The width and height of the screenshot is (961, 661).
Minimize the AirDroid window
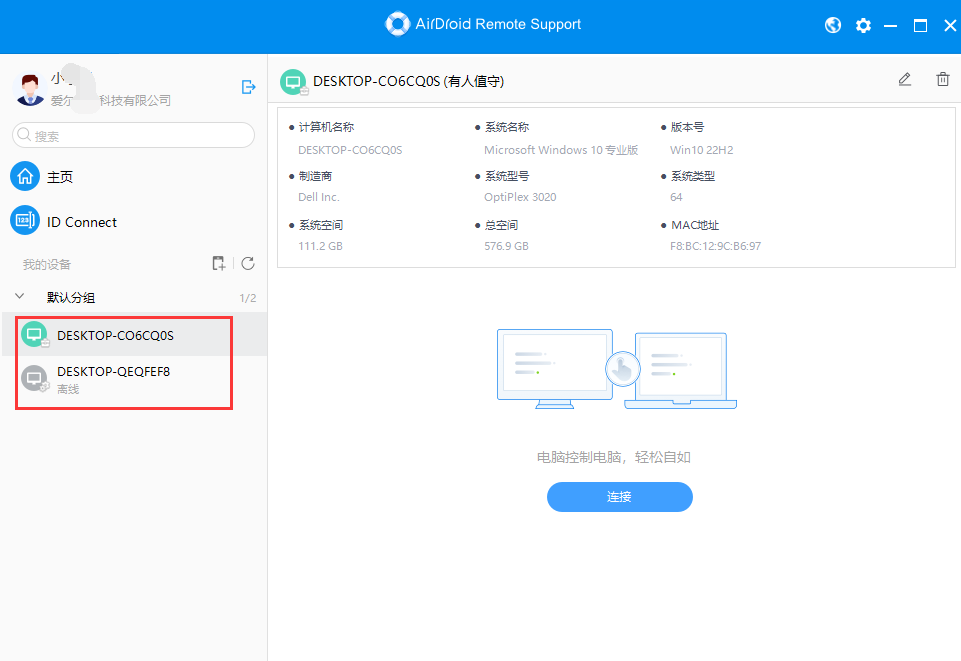coord(891,26)
